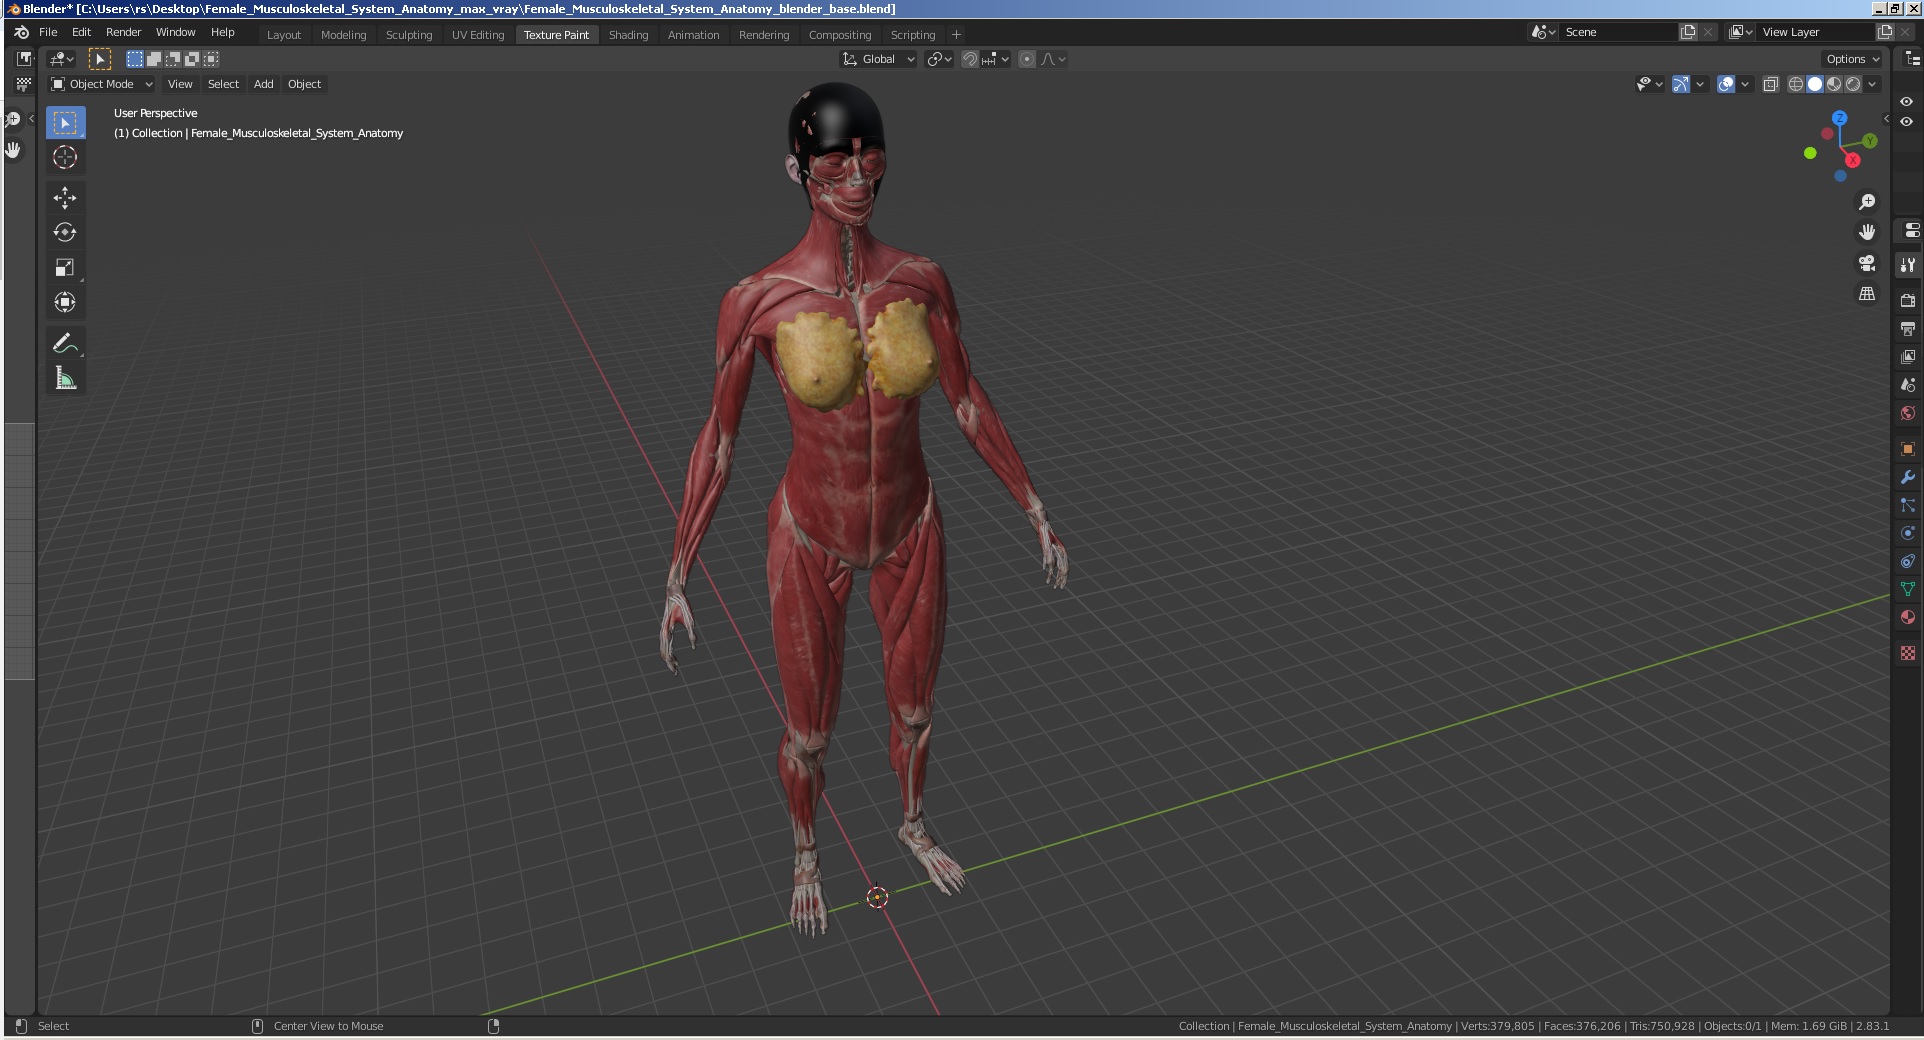Click the Scene name field
This screenshot has height=1040, width=1924.
point(1618,32)
